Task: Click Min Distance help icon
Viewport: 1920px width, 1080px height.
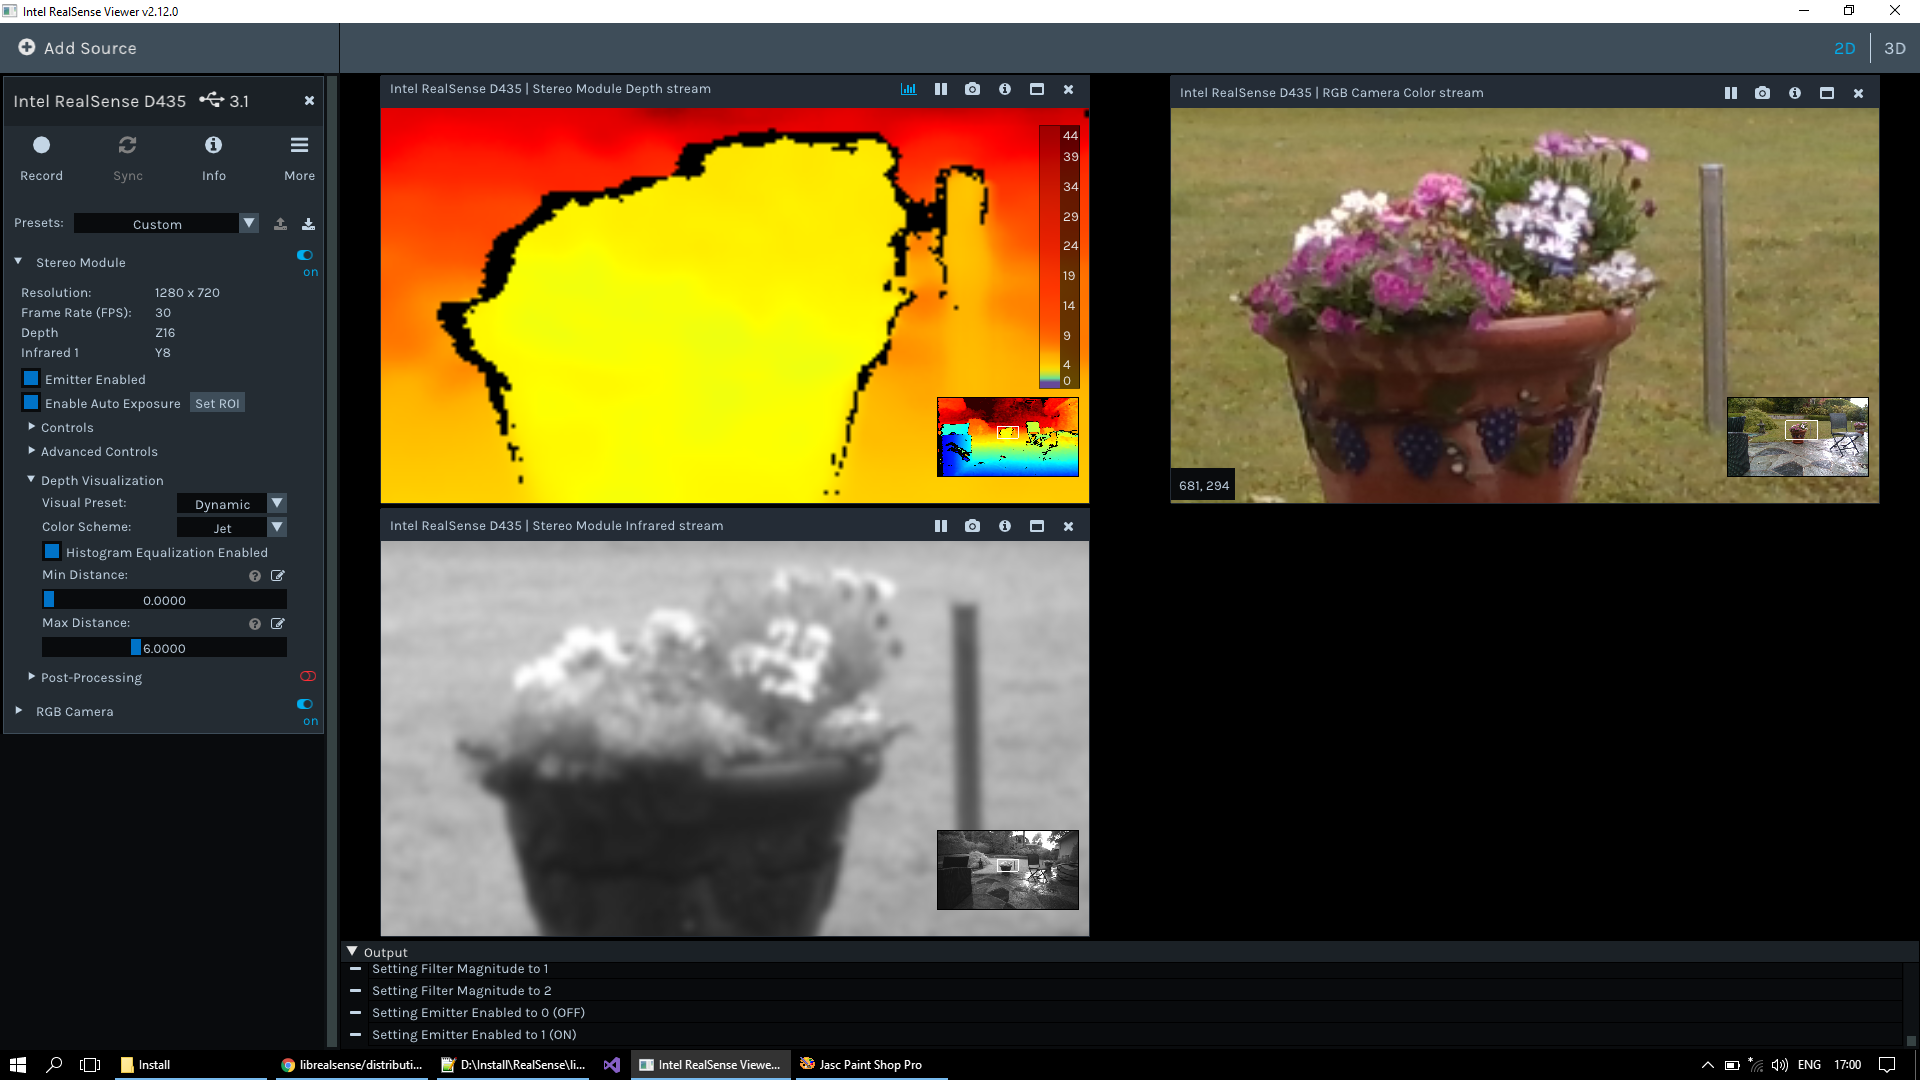Action: [x=255, y=576]
